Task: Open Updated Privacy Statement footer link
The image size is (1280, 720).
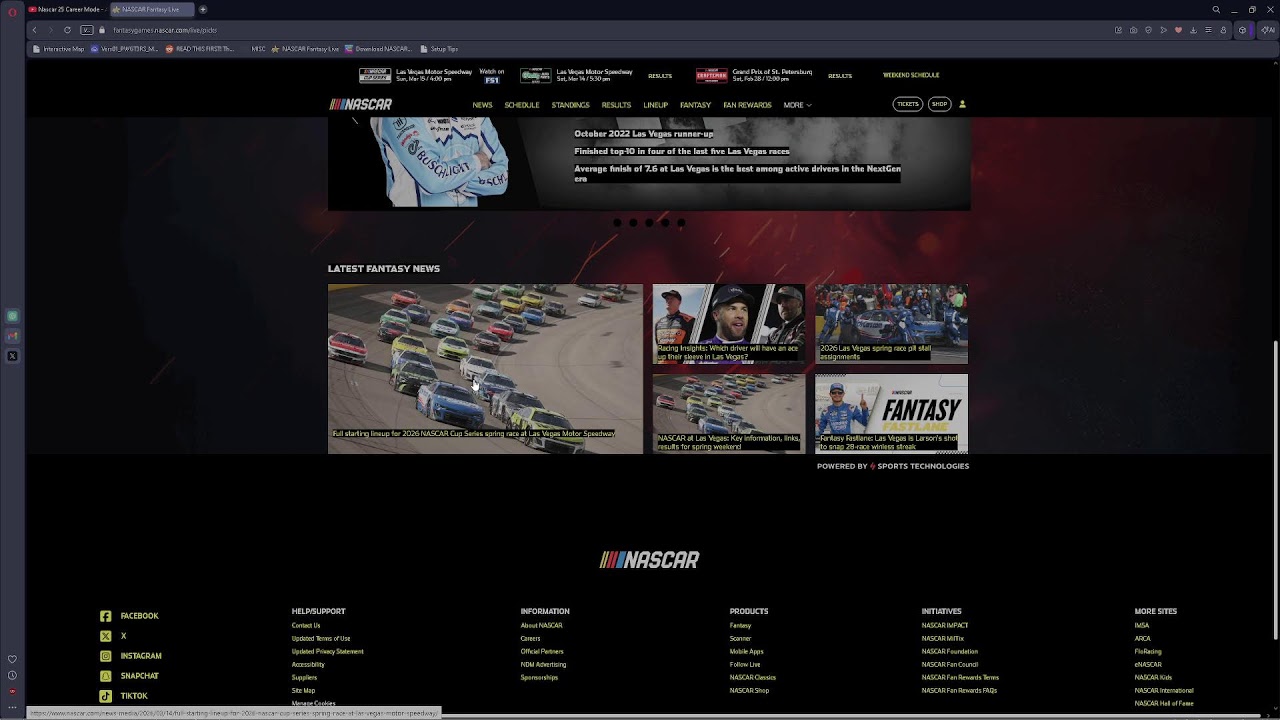Action: [327, 652]
